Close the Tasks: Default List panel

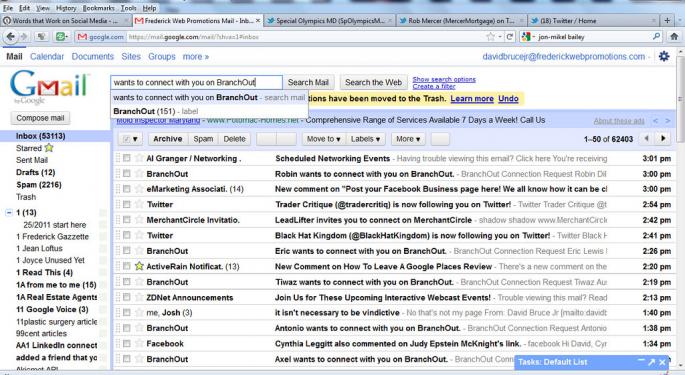coord(662,362)
